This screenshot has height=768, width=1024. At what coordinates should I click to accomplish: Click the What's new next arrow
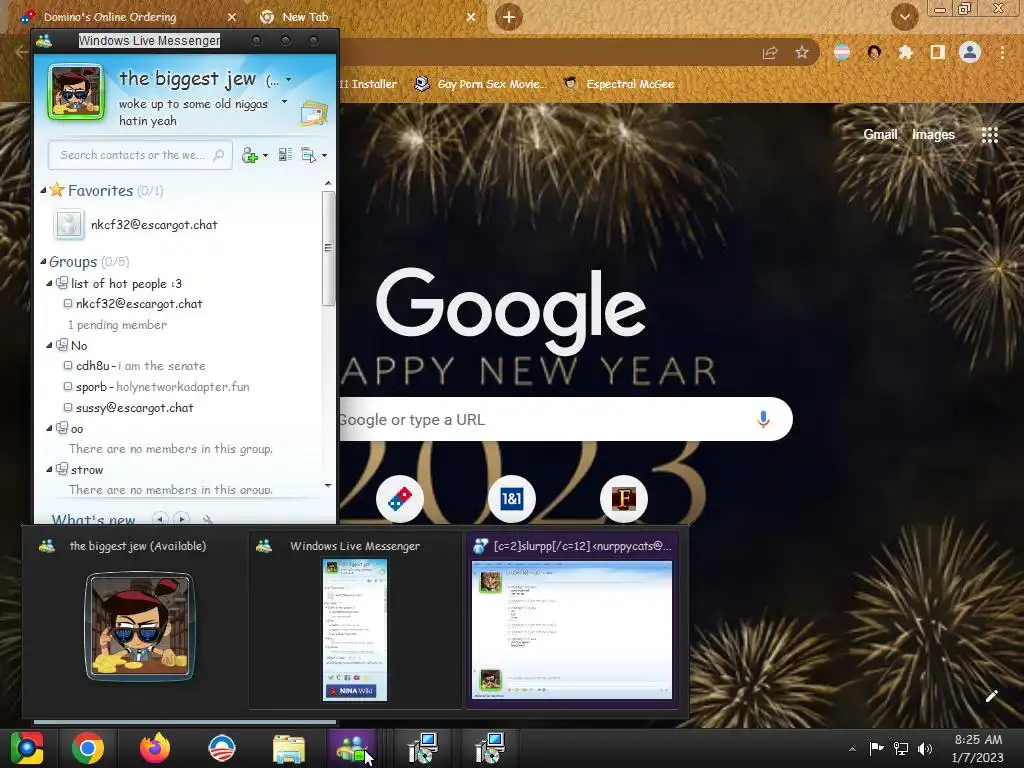pyautogui.click(x=182, y=519)
